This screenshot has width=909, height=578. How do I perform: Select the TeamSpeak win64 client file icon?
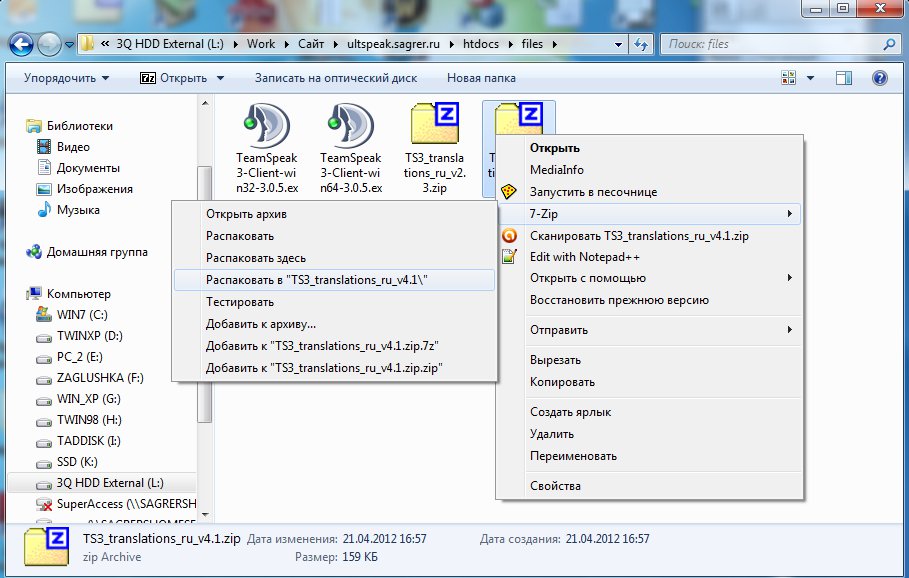(350, 127)
